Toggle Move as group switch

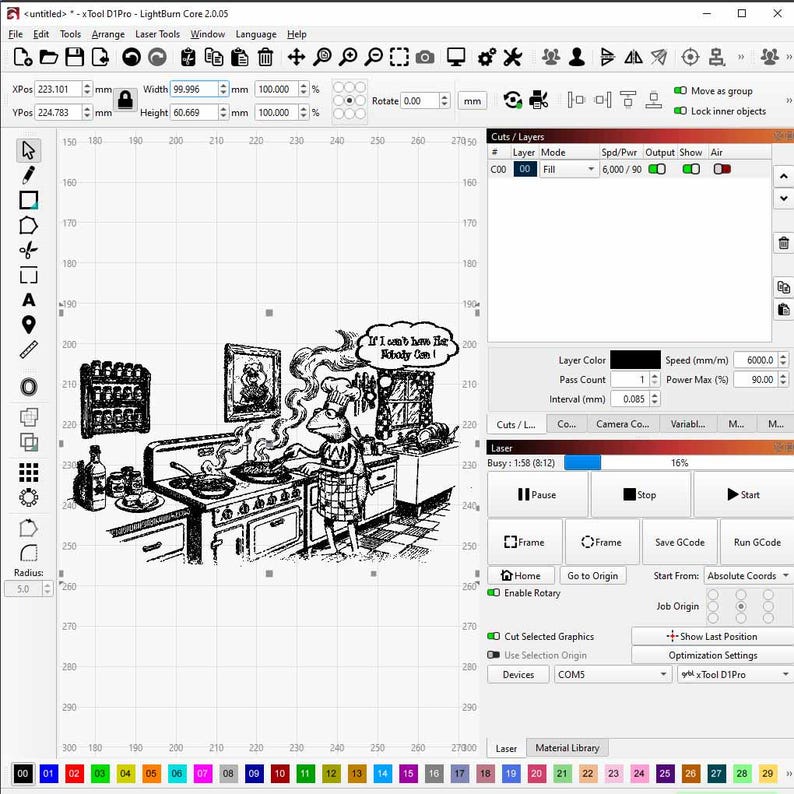(x=680, y=91)
